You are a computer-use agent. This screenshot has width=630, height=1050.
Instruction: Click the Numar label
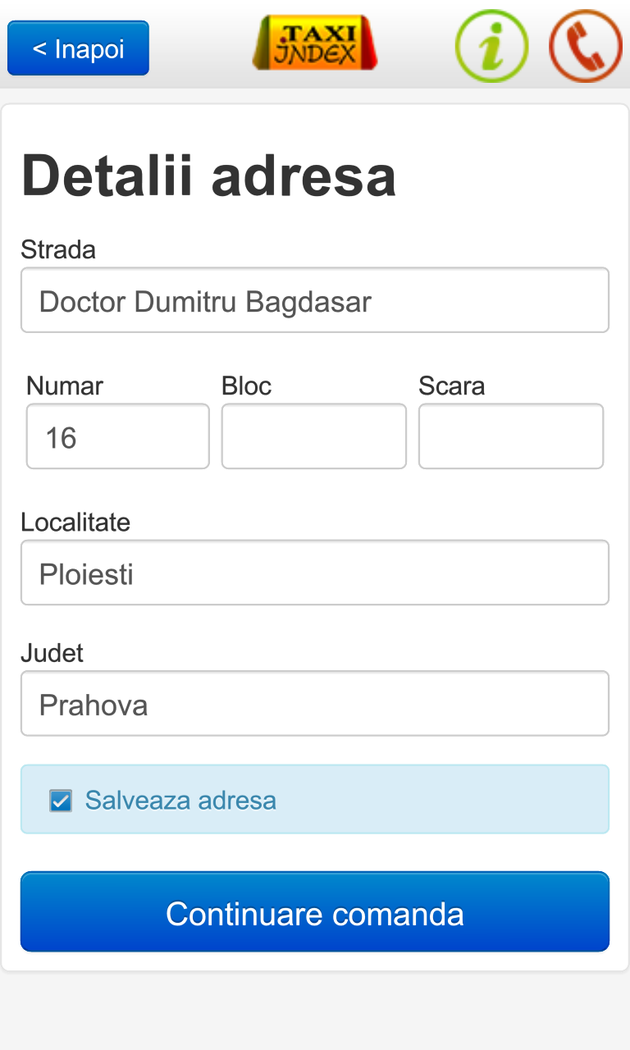coord(64,386)
